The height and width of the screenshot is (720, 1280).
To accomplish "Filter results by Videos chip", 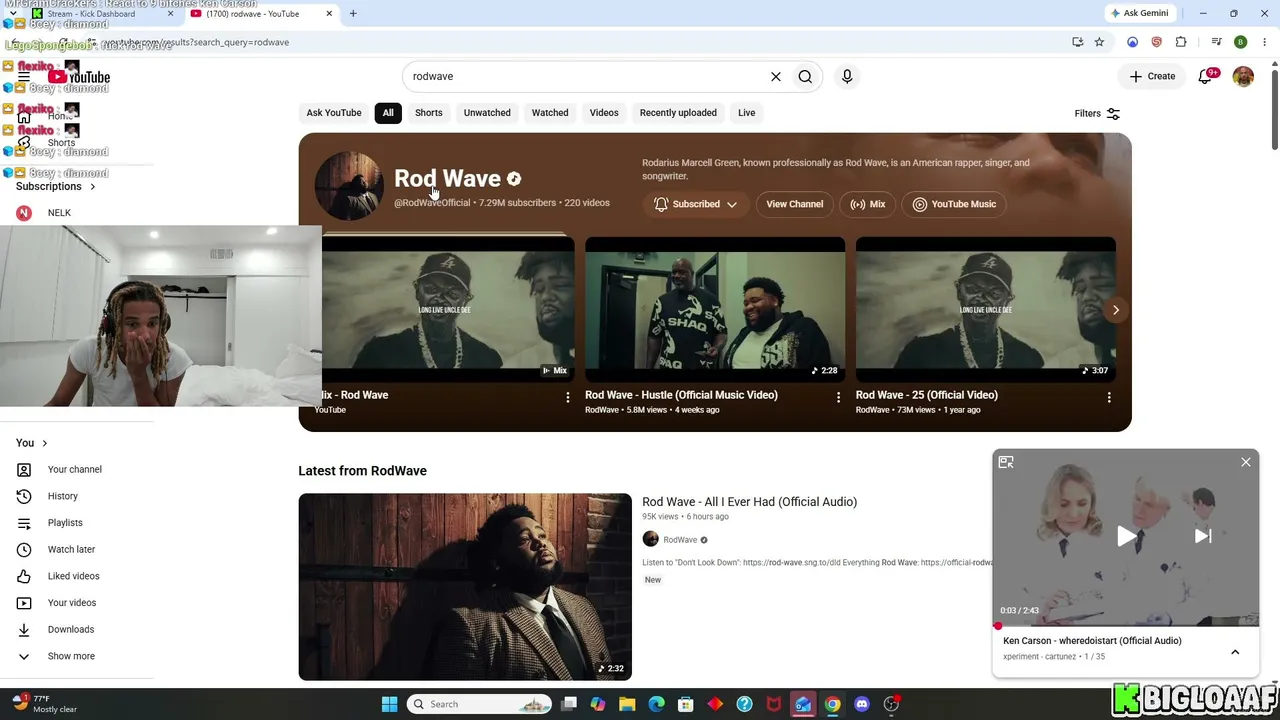I will [x=604, y=113].
